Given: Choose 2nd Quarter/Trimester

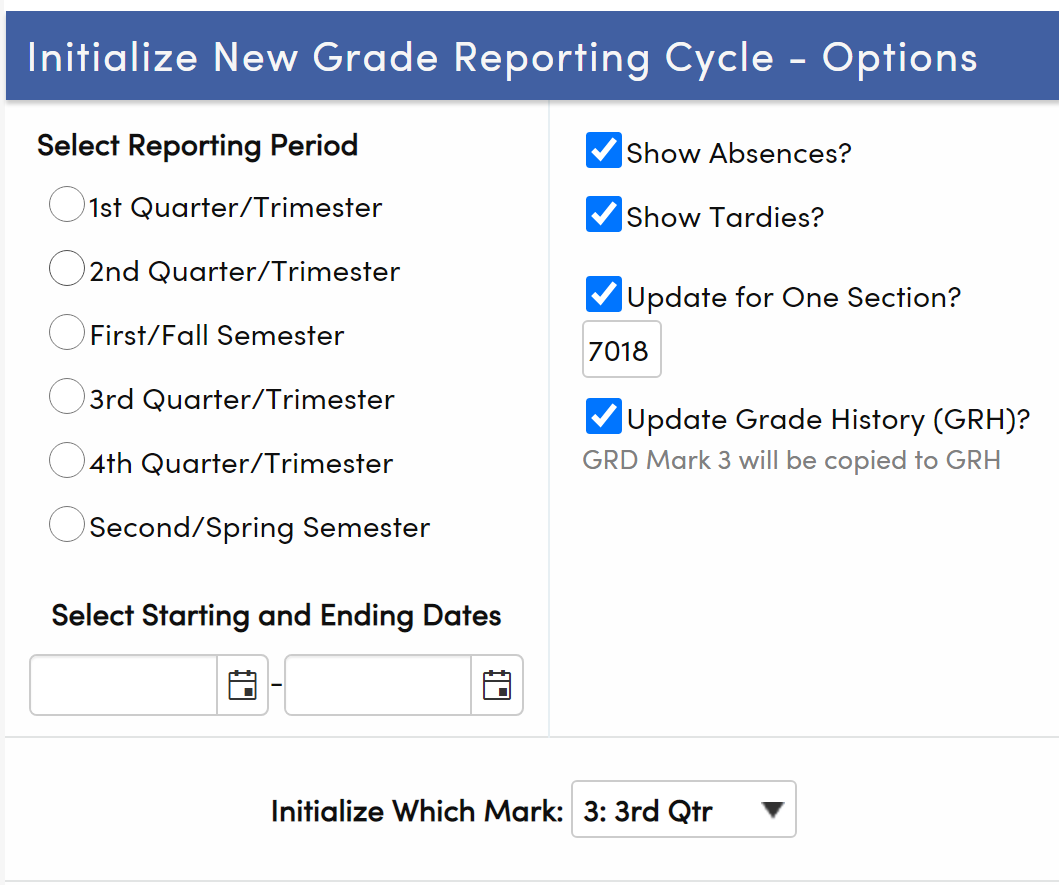Looking at the screenshot, I should [x=66, y=268].
